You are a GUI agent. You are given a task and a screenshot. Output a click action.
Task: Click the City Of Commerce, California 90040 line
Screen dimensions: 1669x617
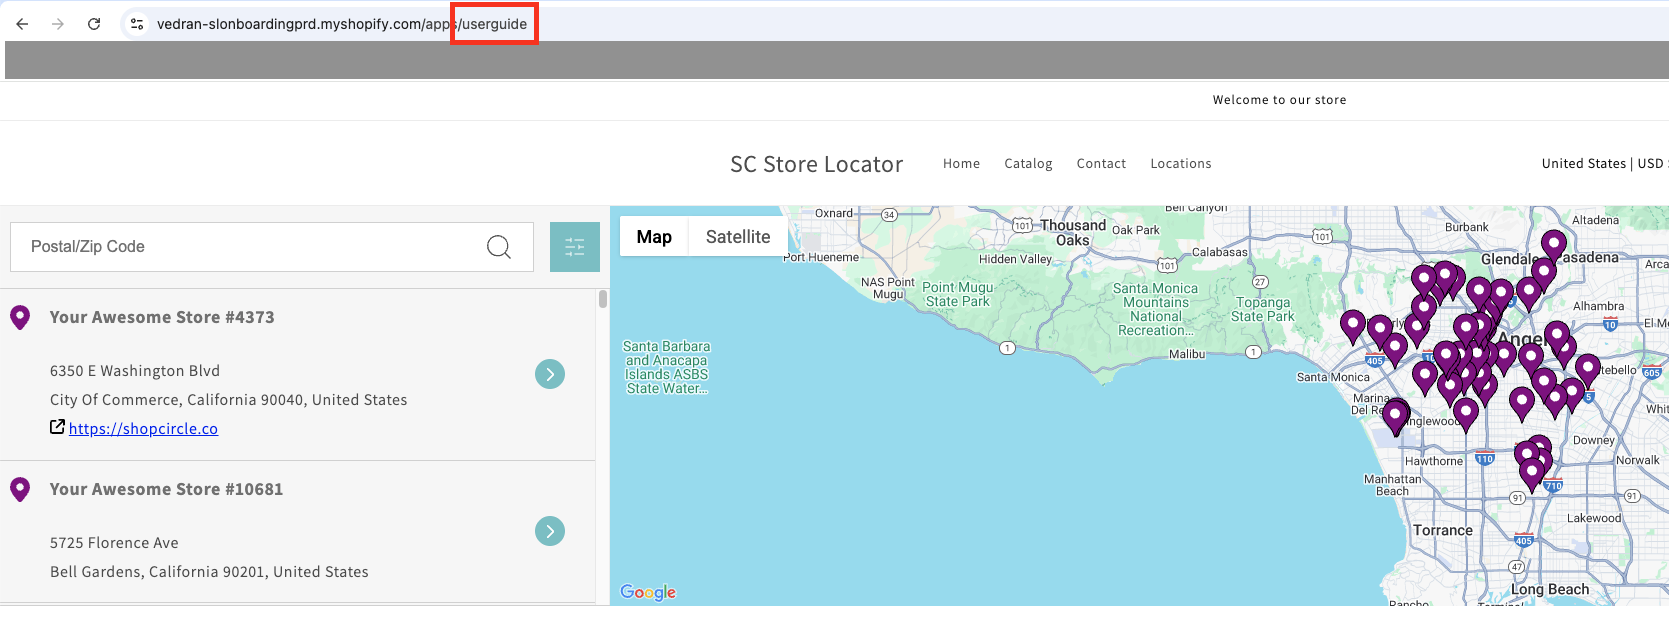click(228, 400)
